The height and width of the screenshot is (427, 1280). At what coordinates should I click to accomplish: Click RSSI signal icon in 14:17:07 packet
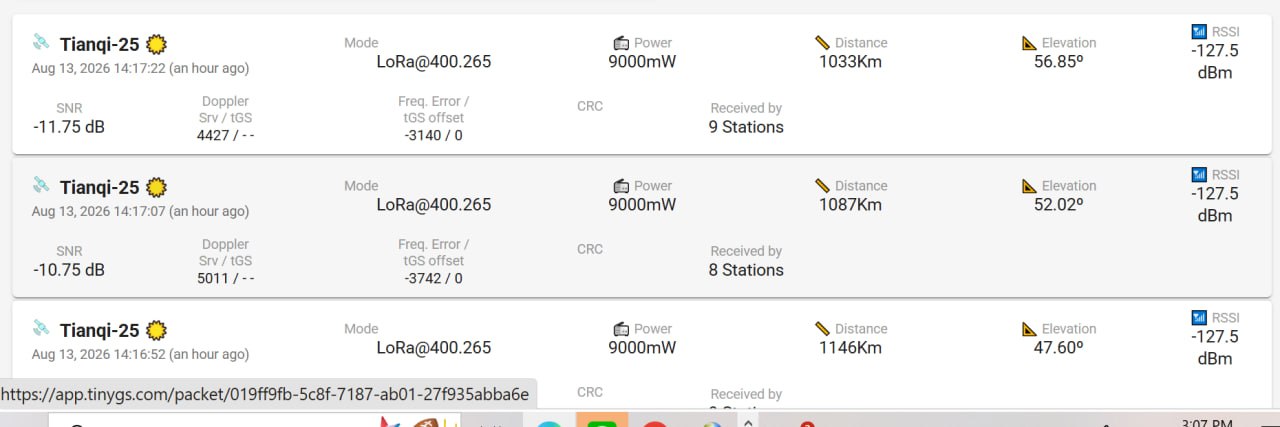point(1200,175)
